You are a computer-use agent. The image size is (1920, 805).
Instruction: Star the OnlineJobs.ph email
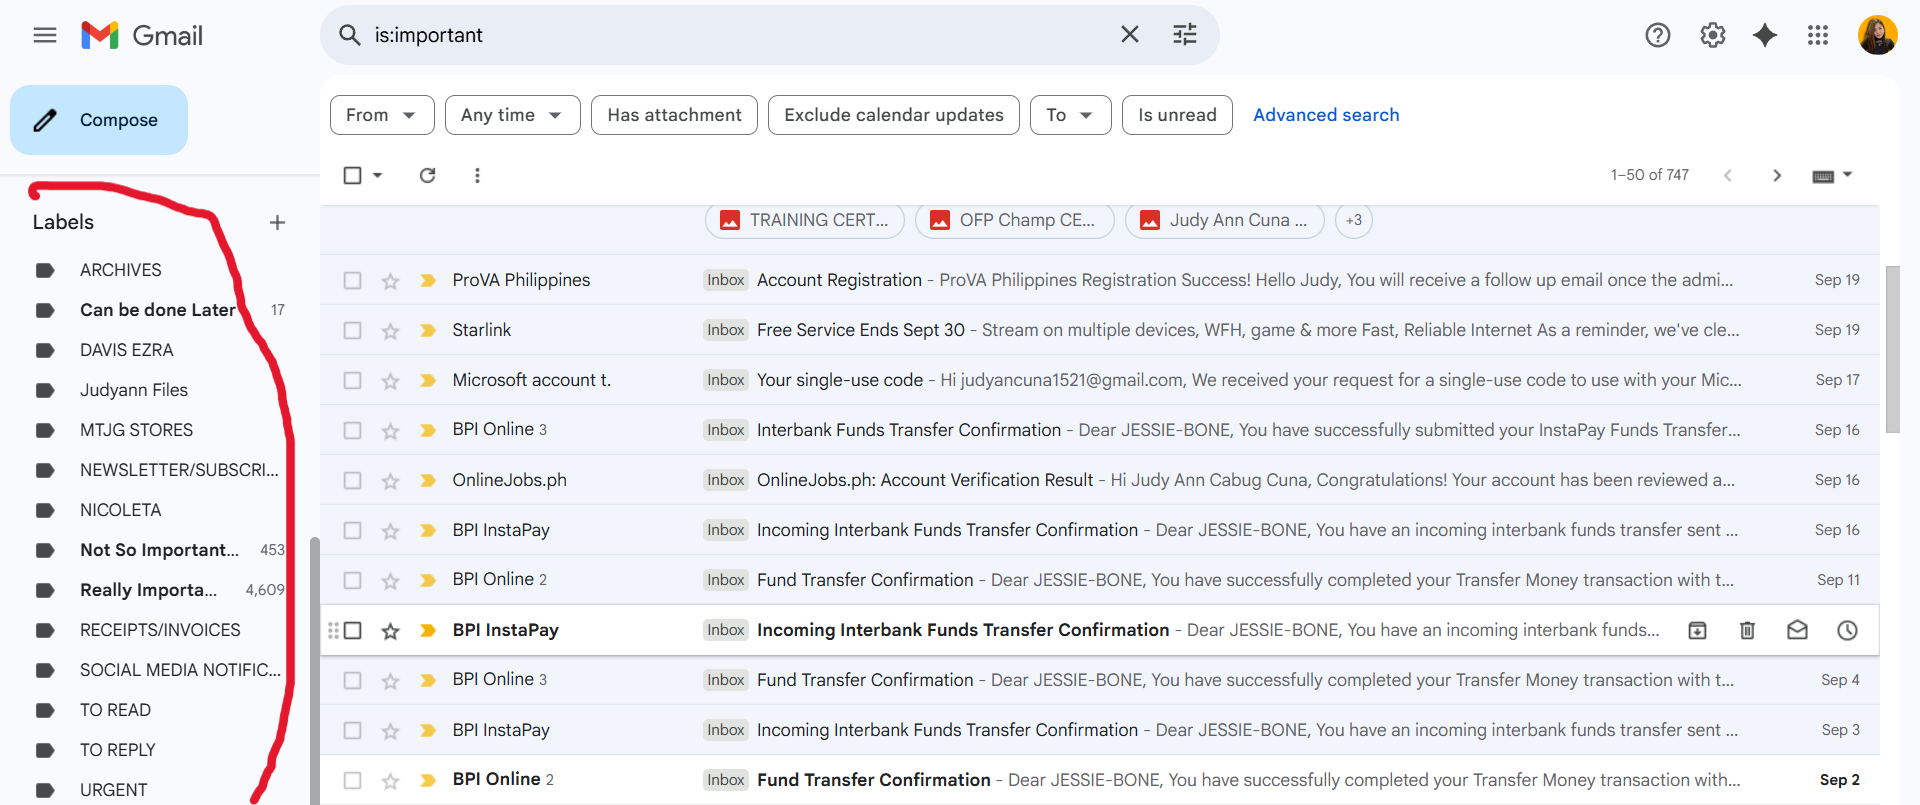(x=390, y=481)
